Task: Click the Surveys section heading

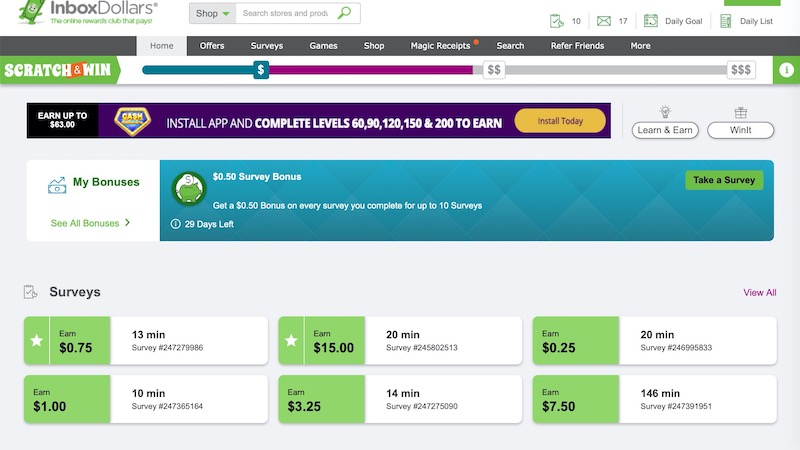Action: tap(75, 292)
